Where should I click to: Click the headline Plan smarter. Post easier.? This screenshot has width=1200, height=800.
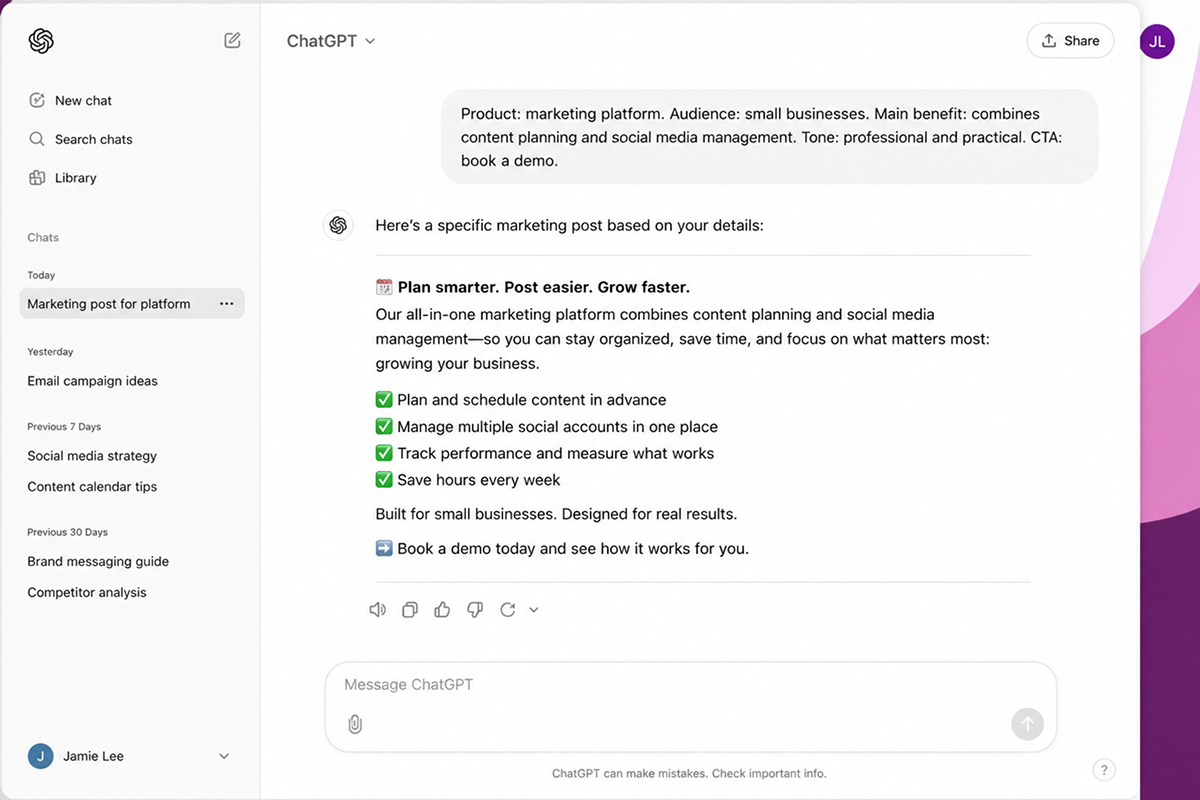click(544, 287)
